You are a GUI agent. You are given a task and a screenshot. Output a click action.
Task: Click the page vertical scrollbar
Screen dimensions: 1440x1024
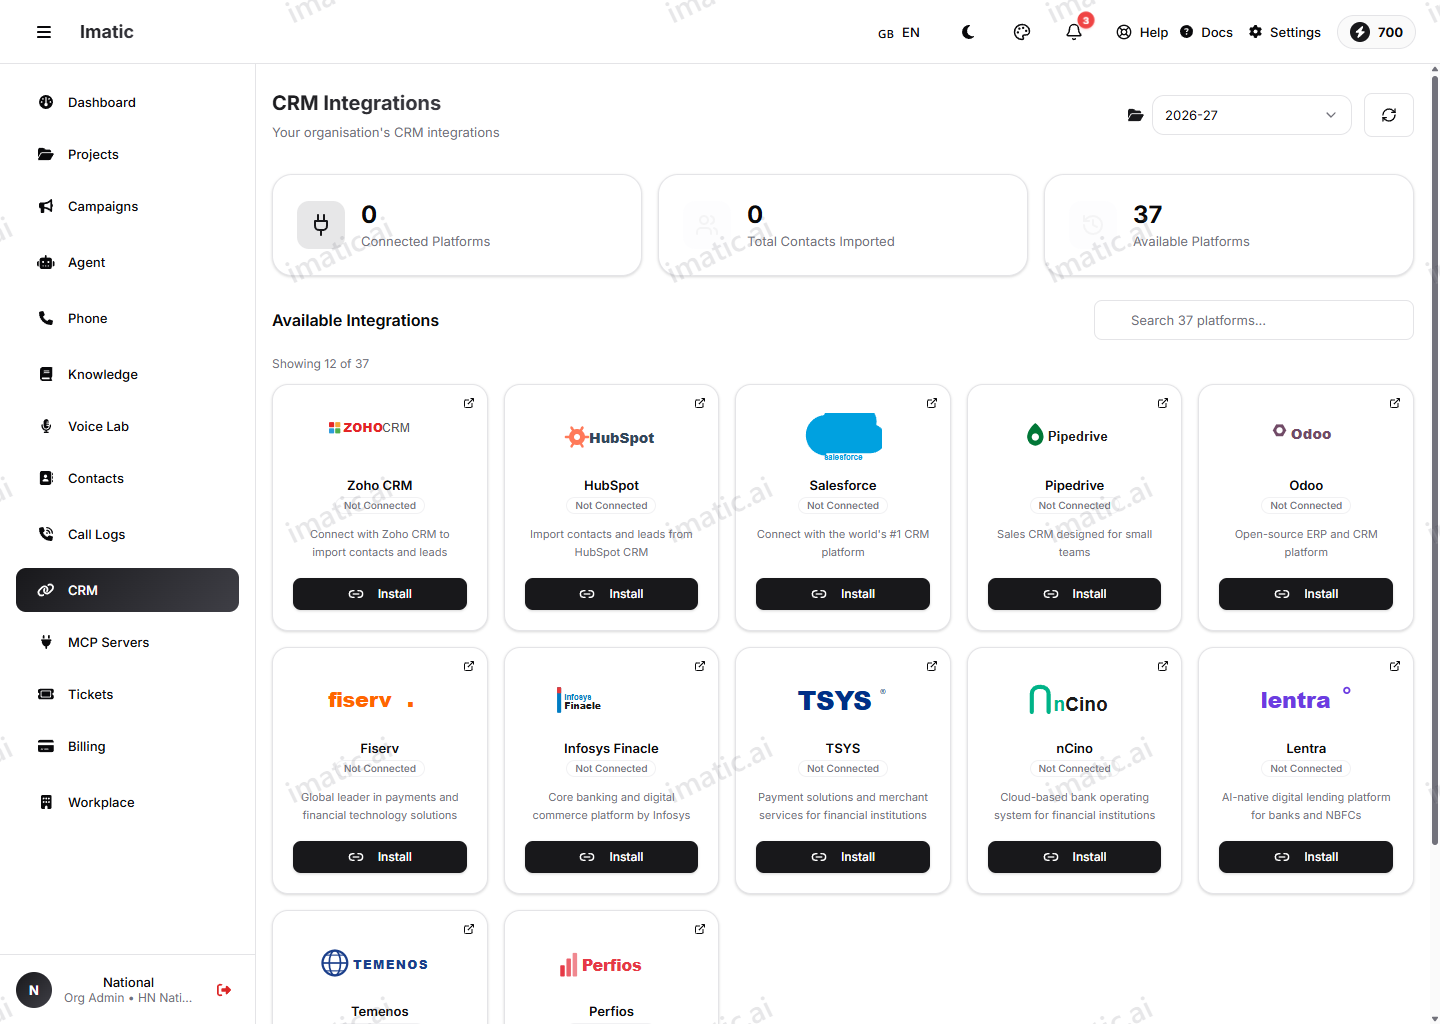(x=1435, y=460)
